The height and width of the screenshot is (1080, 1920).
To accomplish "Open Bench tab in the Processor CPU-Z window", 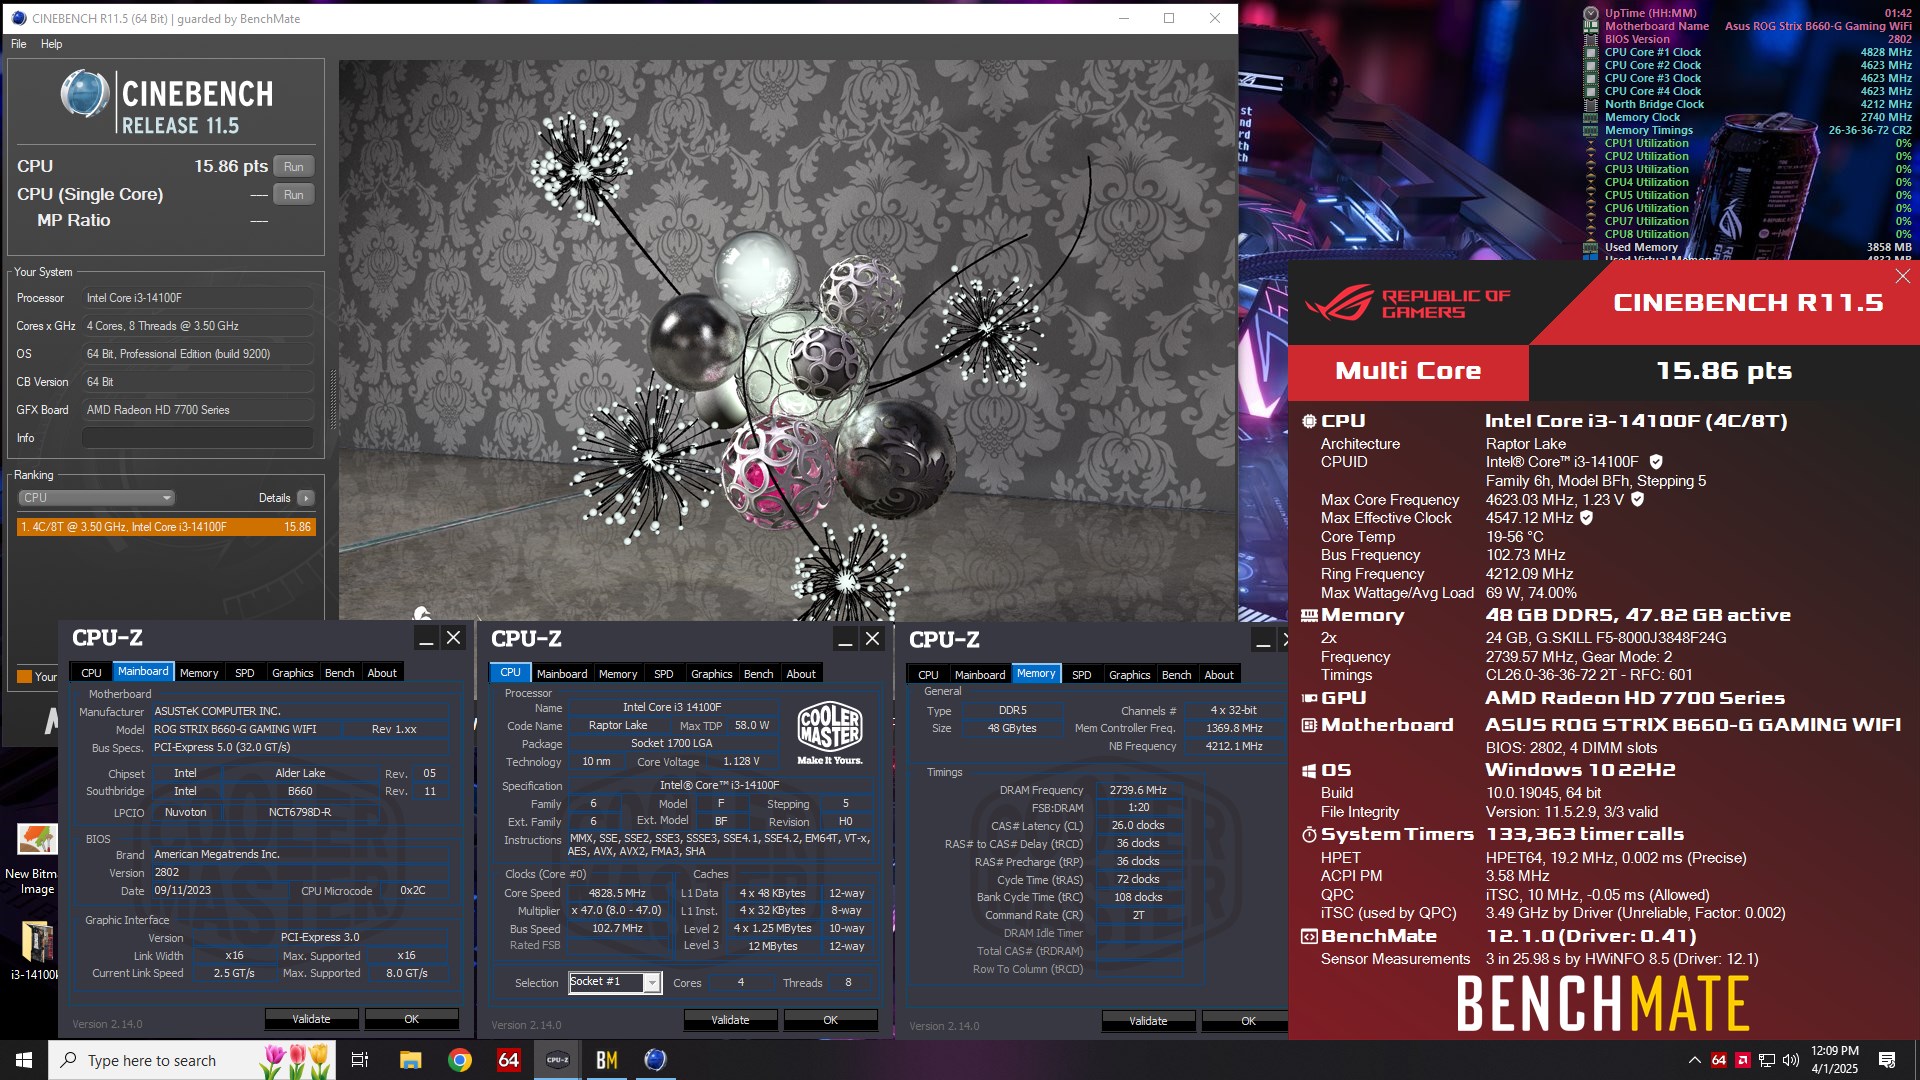I will [759, 674].
